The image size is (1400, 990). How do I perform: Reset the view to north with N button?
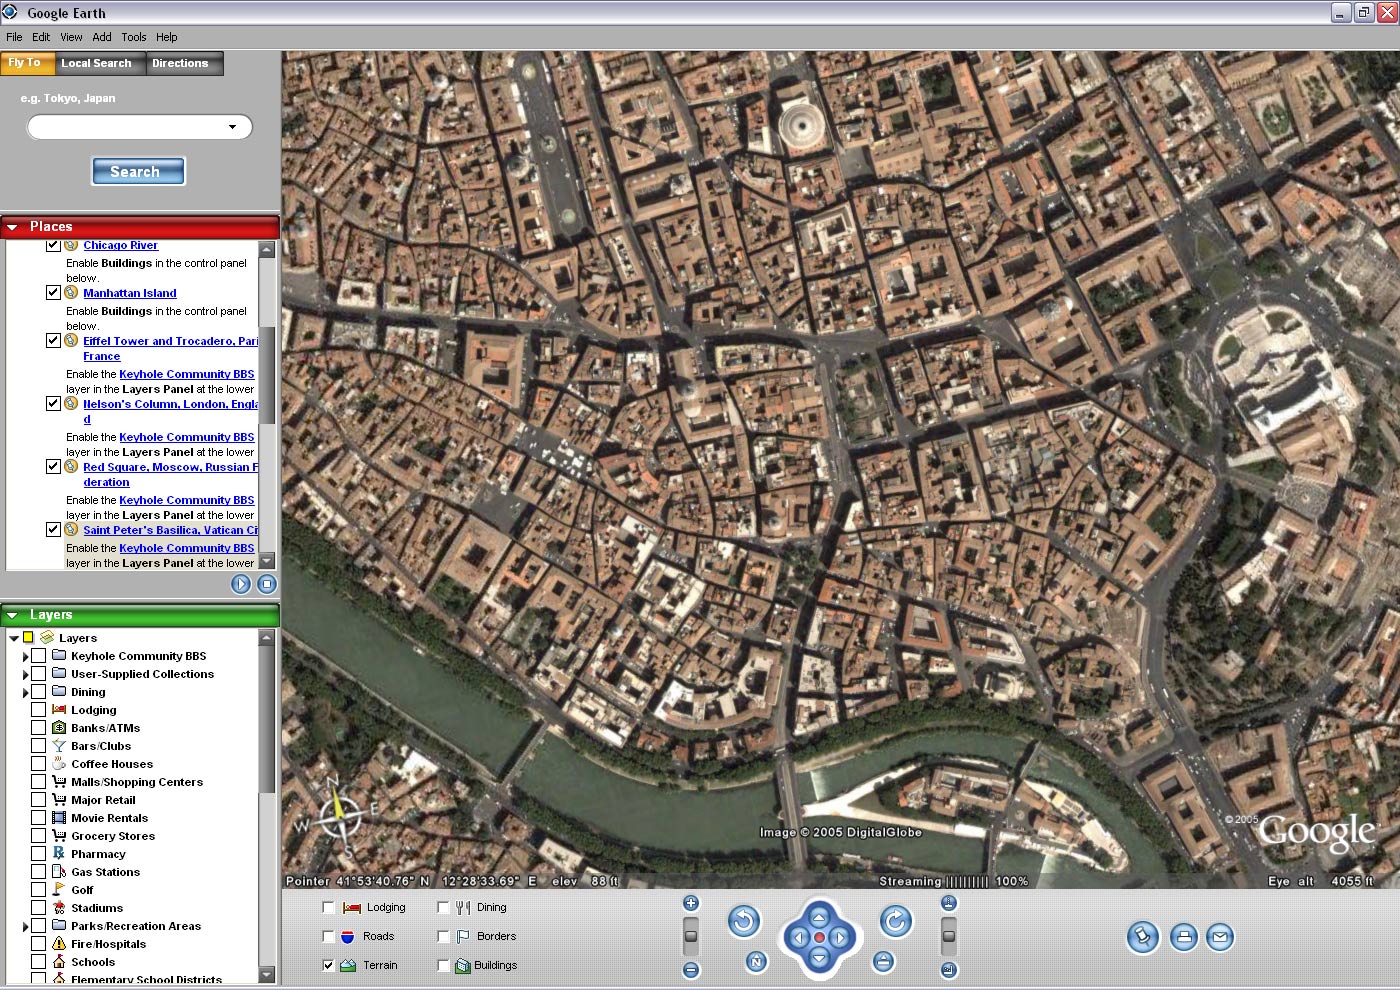pyautogui.click(x=757, y=961)
